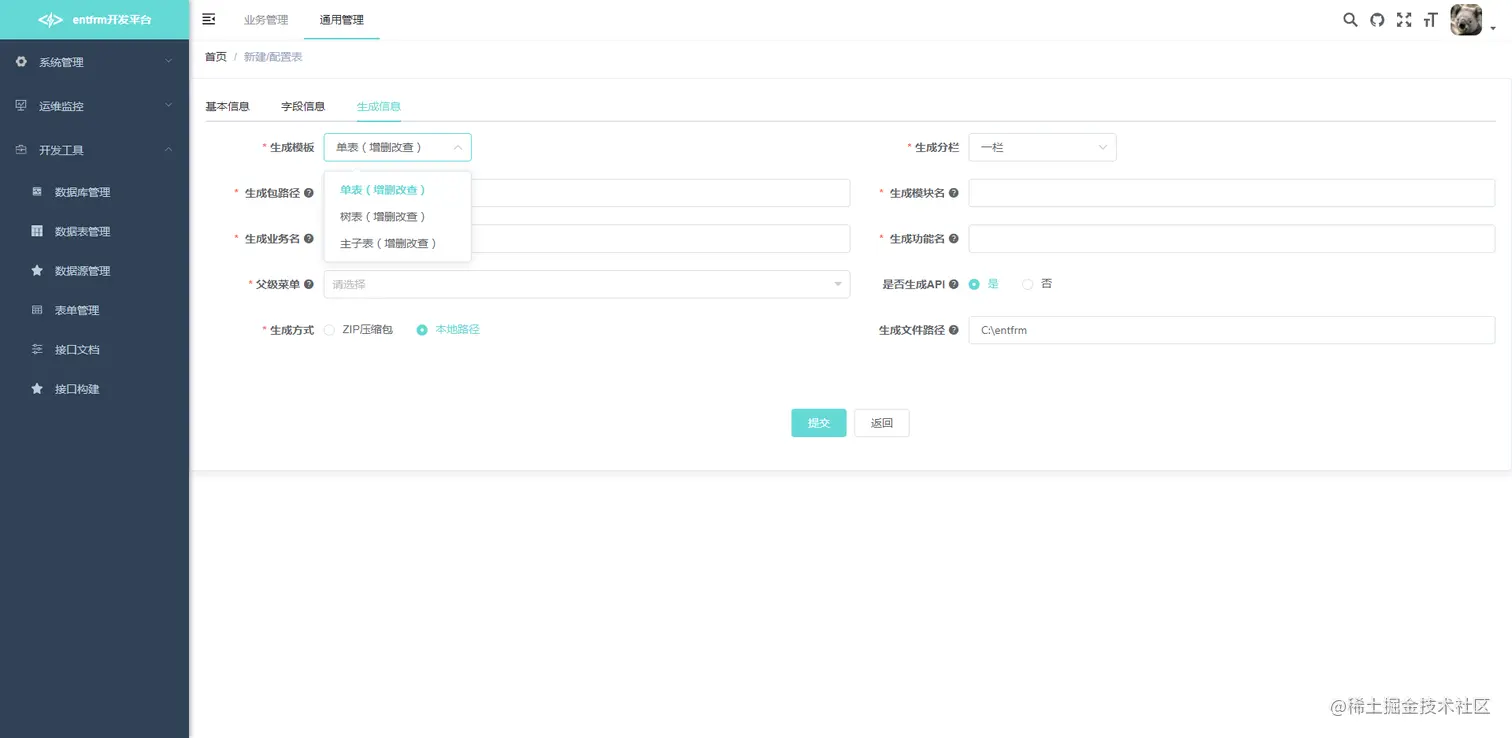Open the dropdown caret beside the avatar
The width and height of the screenshot is (1512, 738).
coord(1493,29)
